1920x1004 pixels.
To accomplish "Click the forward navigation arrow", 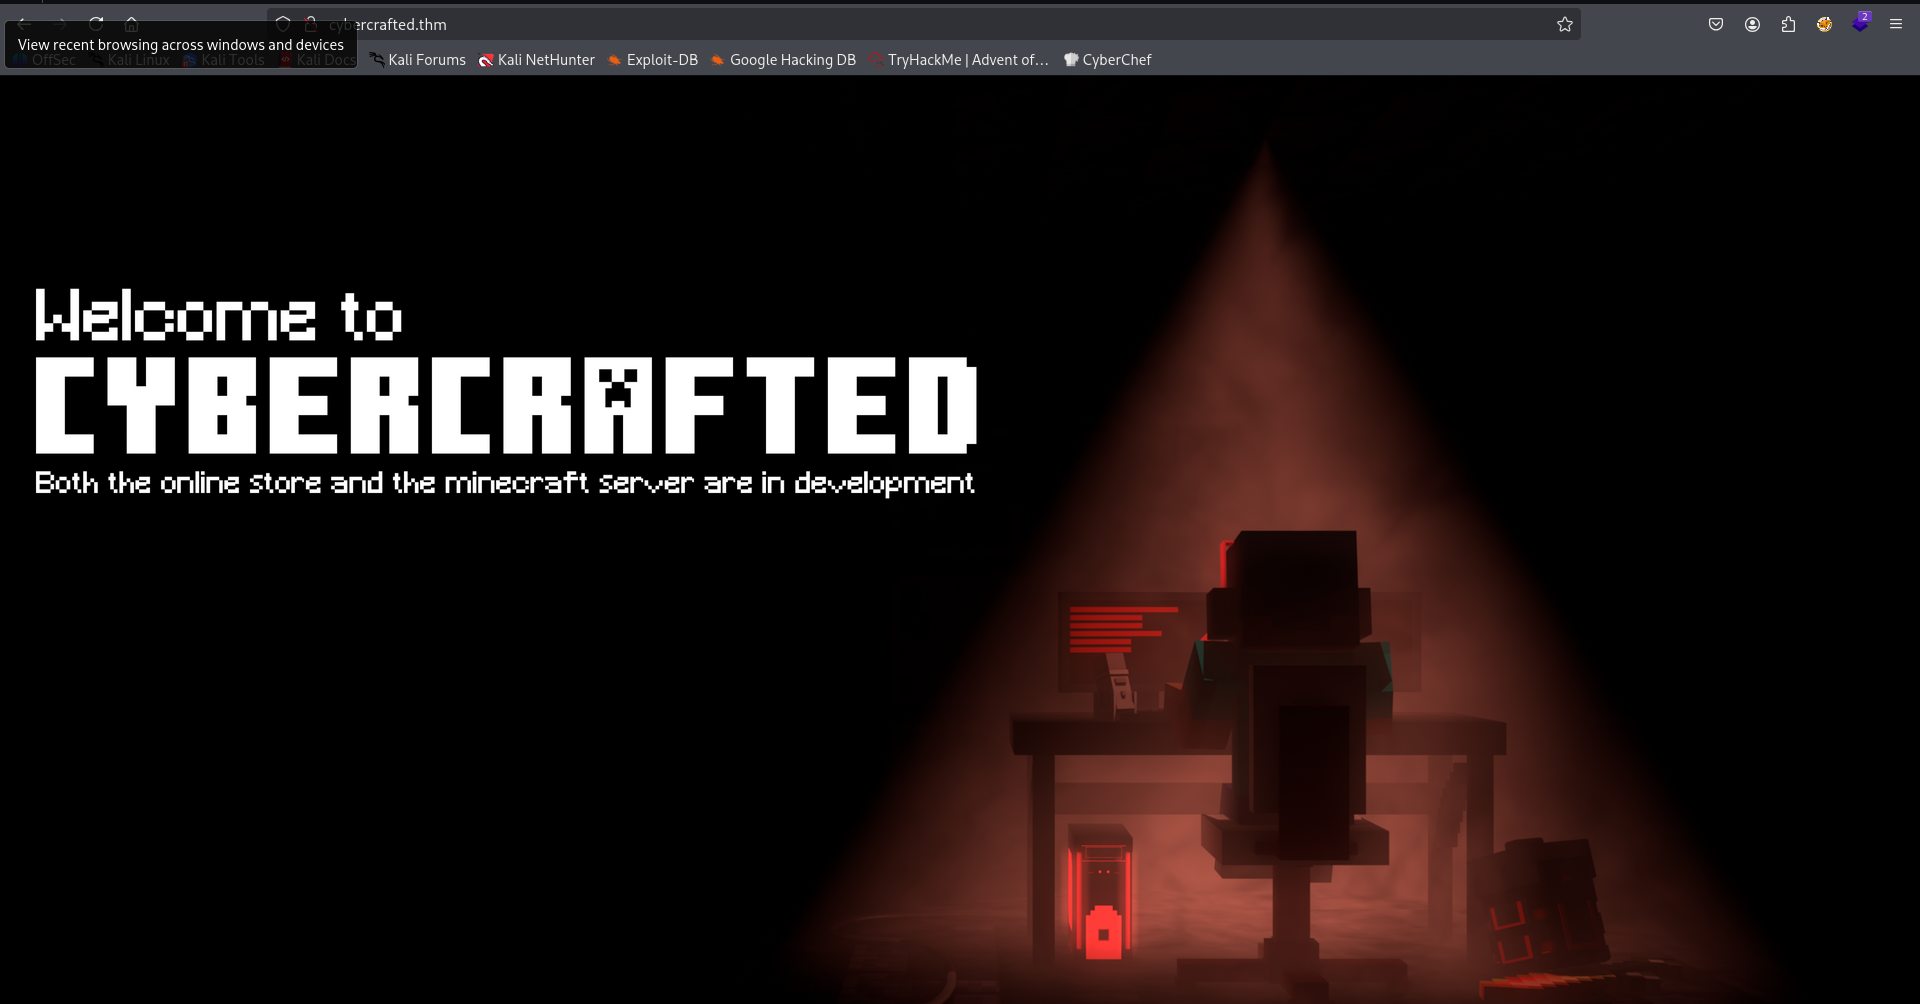I will [61, 24].
